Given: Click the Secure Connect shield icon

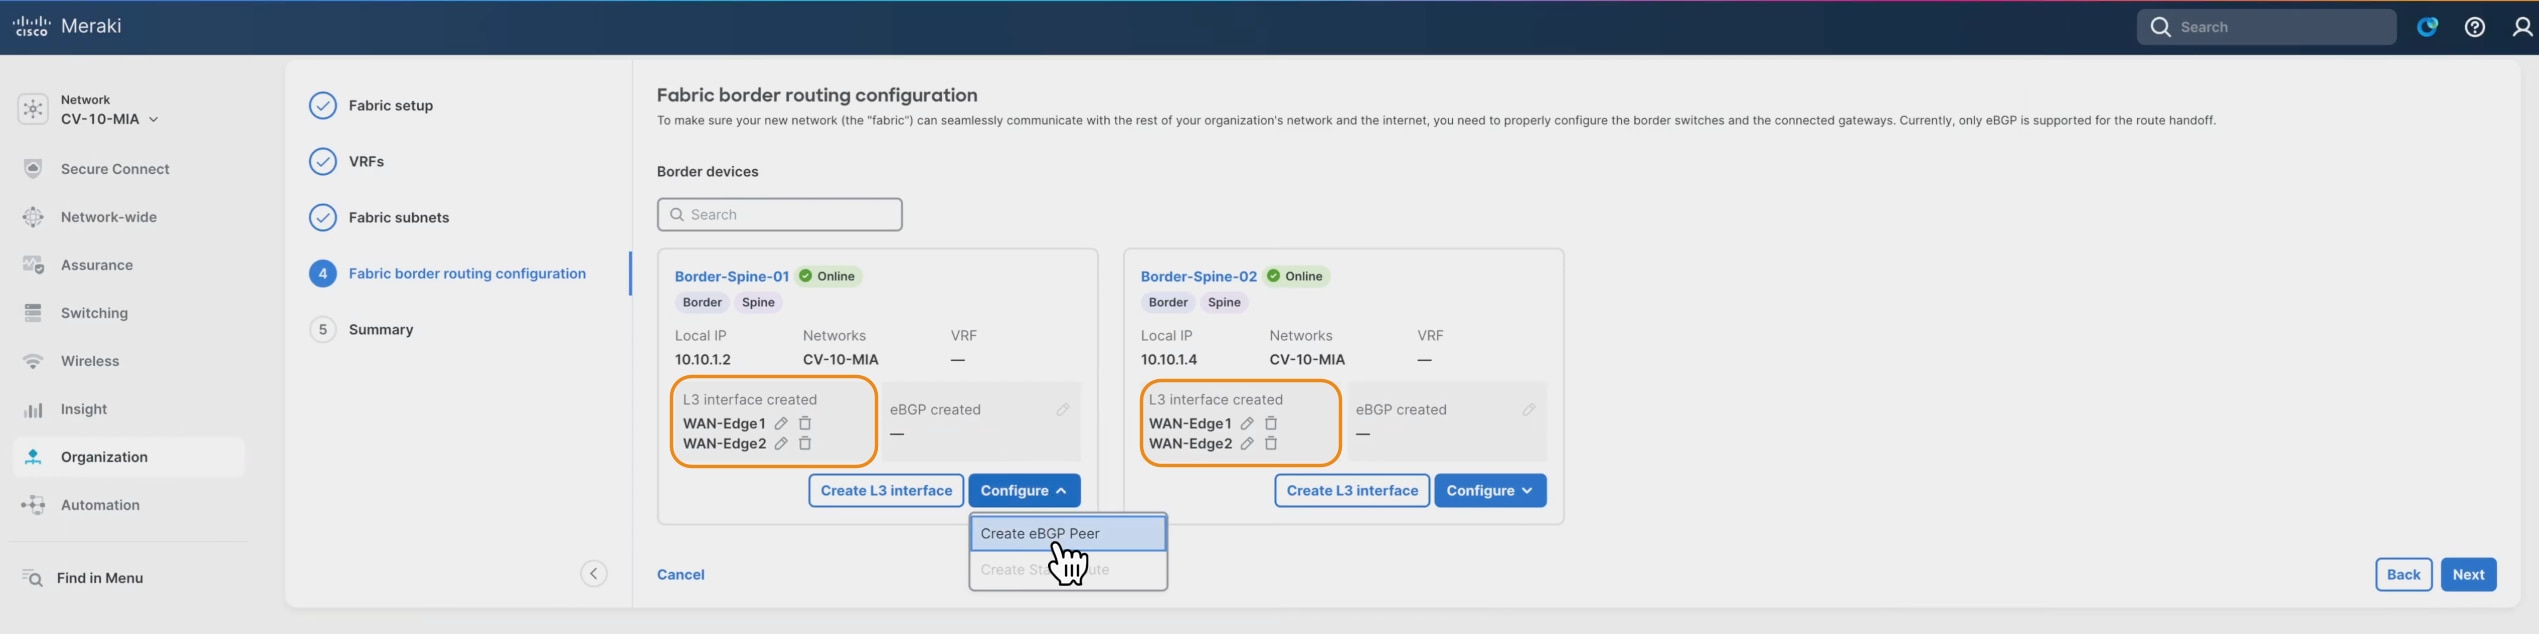Looking at the screenshot, I should [33, 169].
